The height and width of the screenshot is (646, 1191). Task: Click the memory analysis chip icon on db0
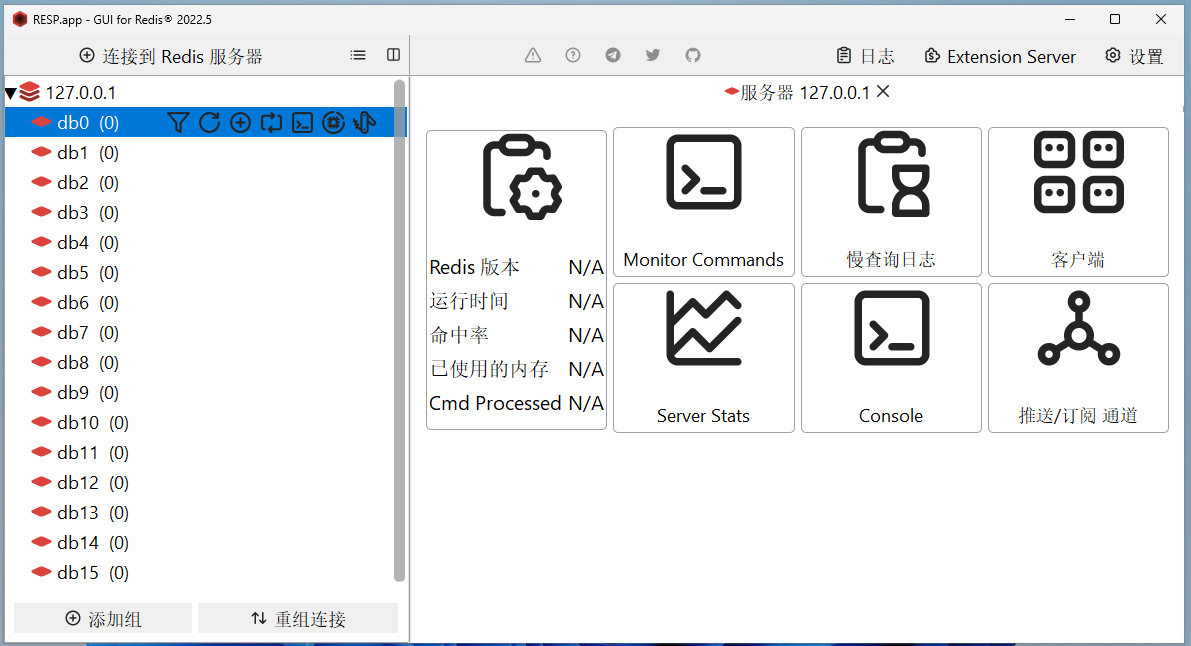[333, 123]
